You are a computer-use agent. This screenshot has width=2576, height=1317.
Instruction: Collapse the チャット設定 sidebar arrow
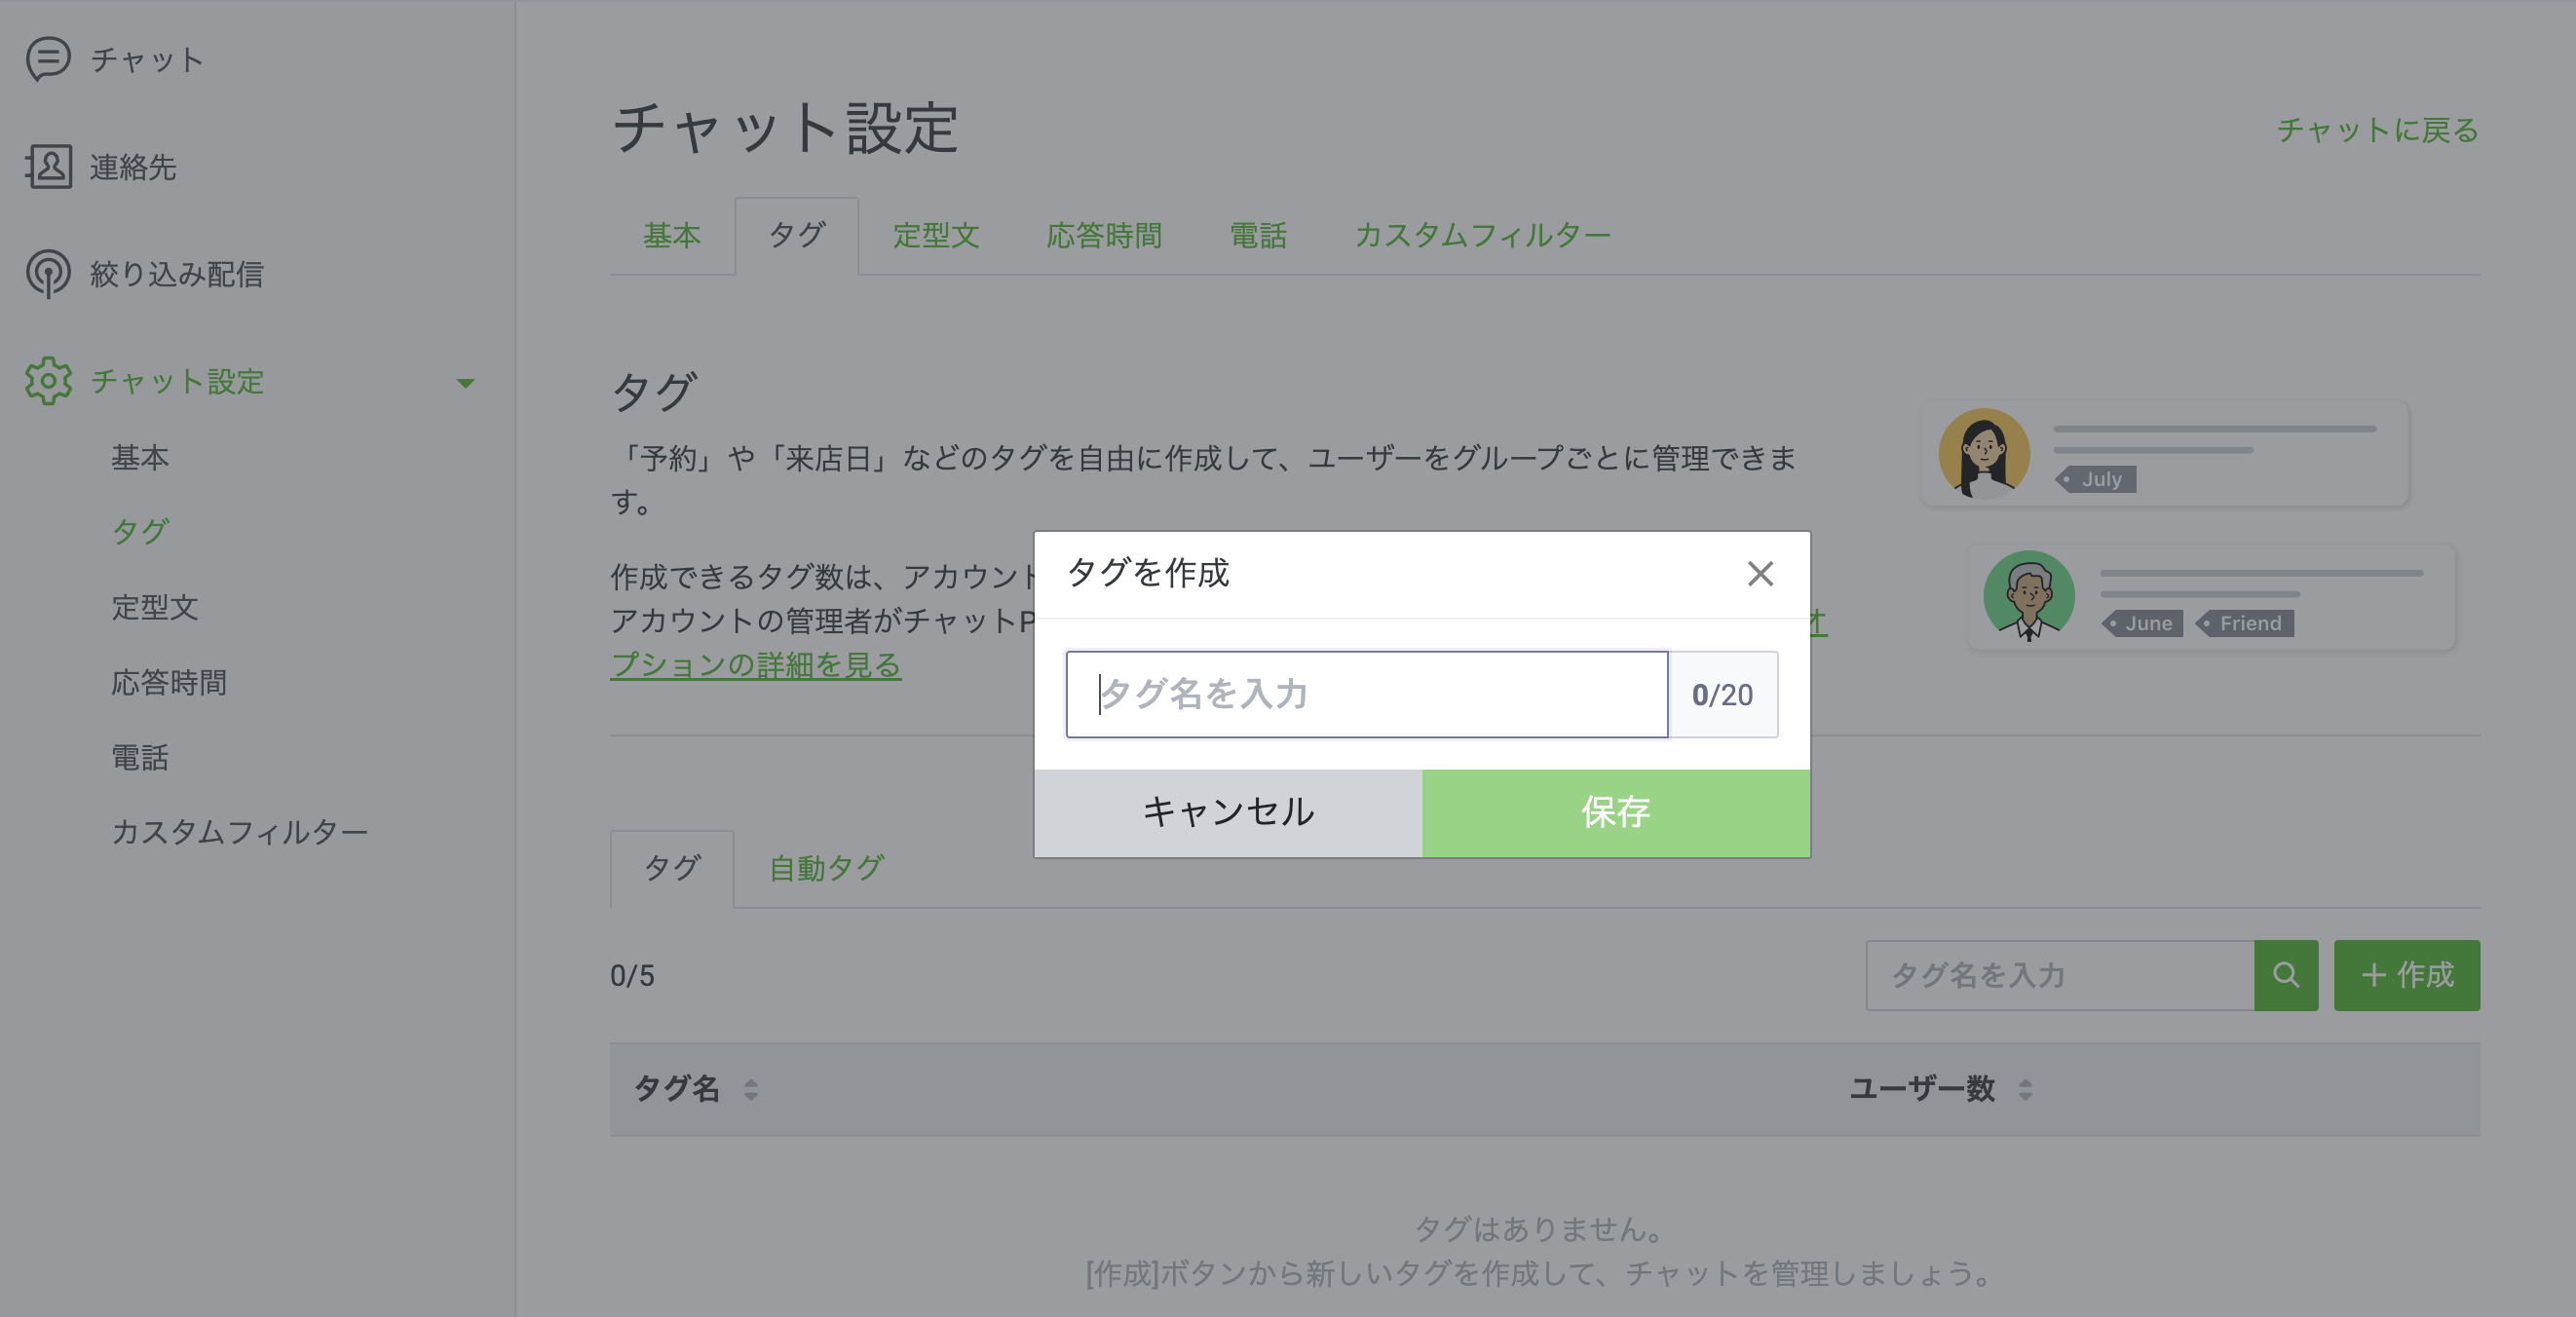click(x=465, y=383)
